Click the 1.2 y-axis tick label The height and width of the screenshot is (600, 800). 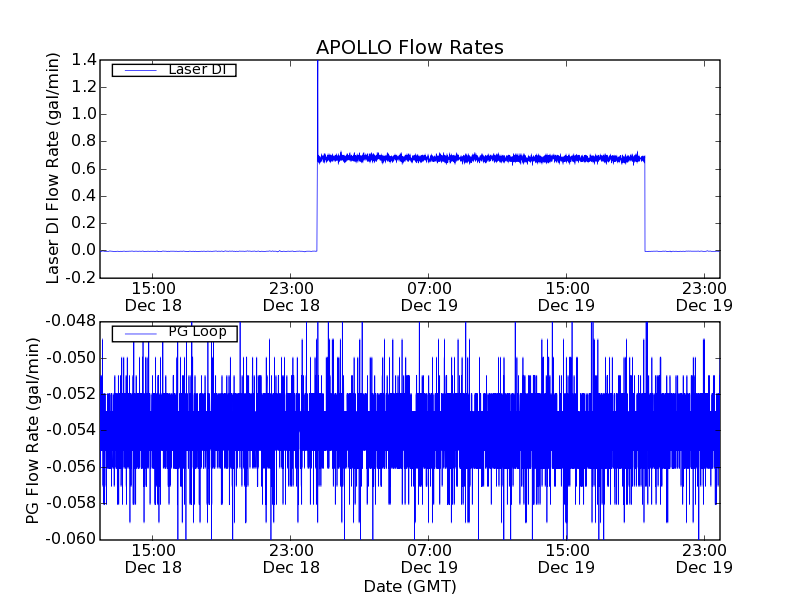pos(84,87)
